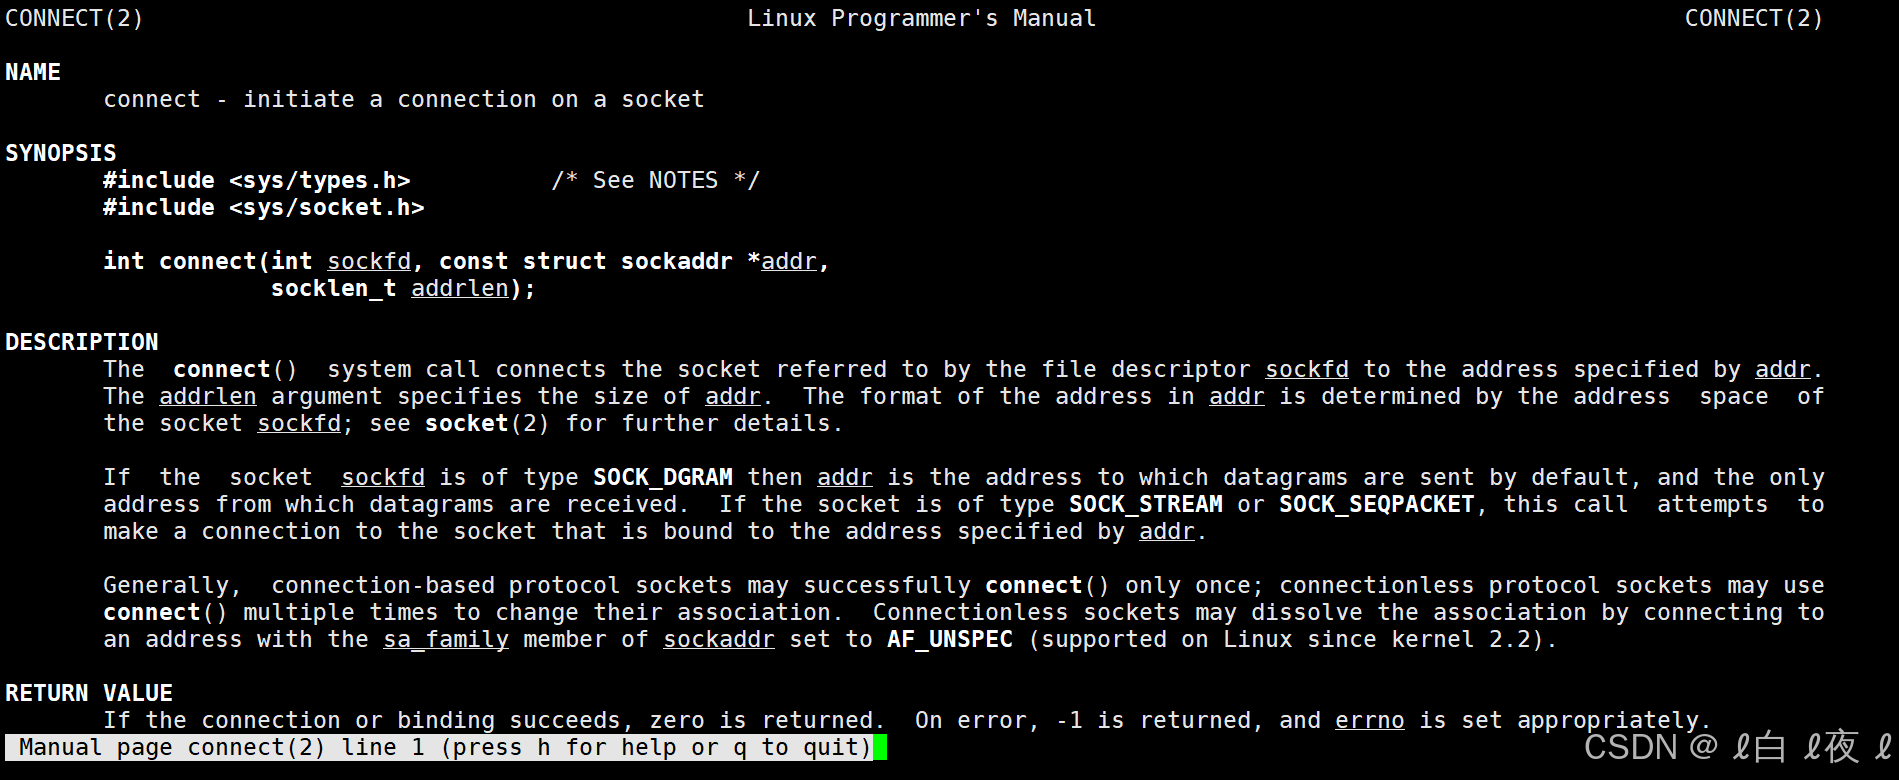Click the See NOTES comment
The image size is (1899, 780).
[x=656, y=180]
